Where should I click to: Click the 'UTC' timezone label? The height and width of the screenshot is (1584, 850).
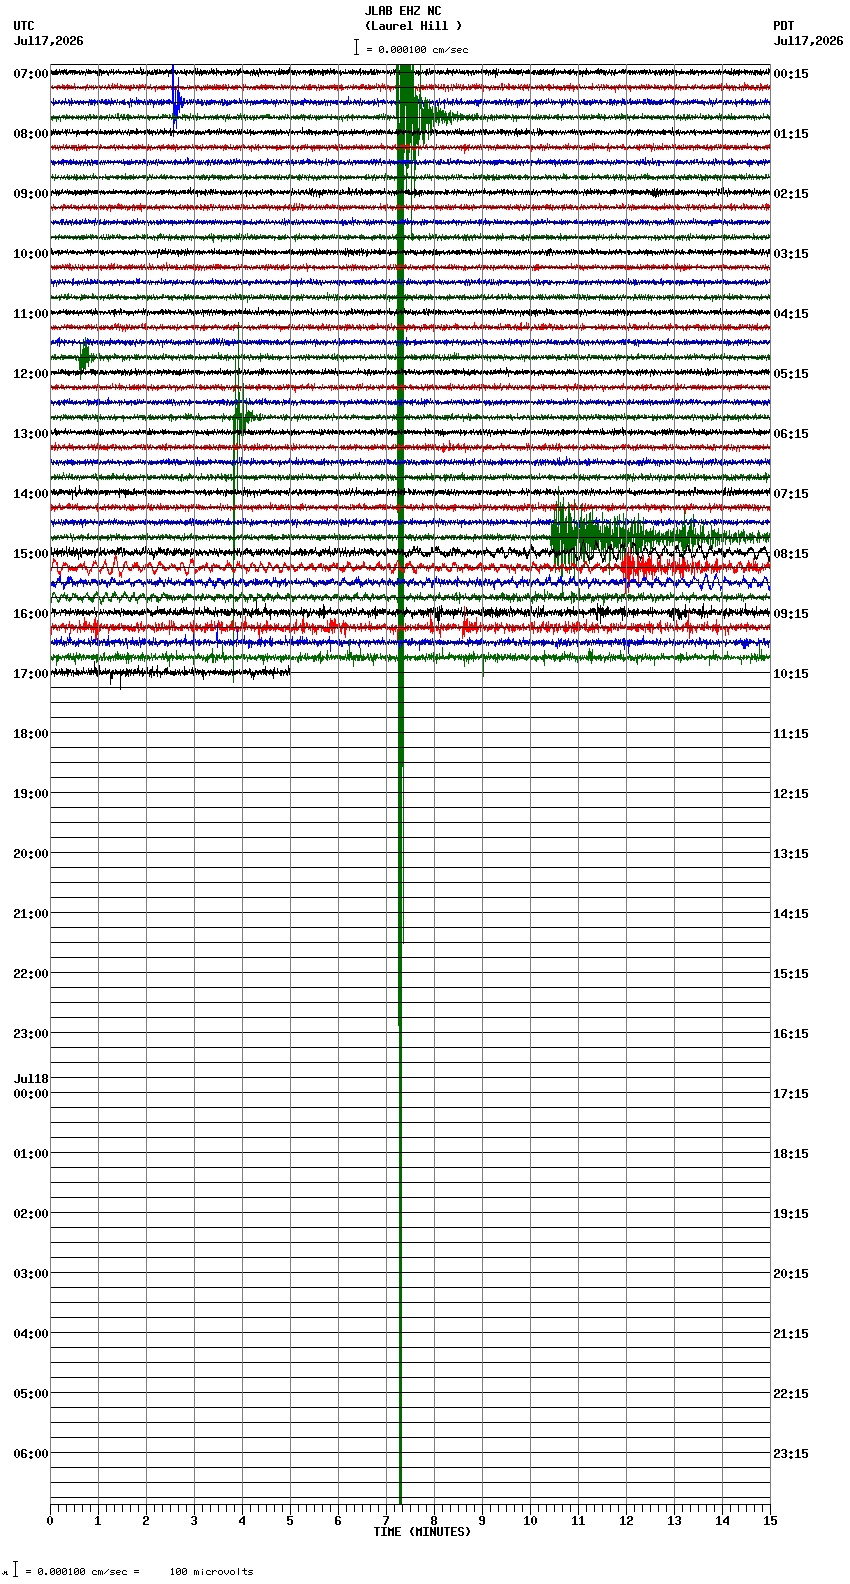[x=24, y=26]
